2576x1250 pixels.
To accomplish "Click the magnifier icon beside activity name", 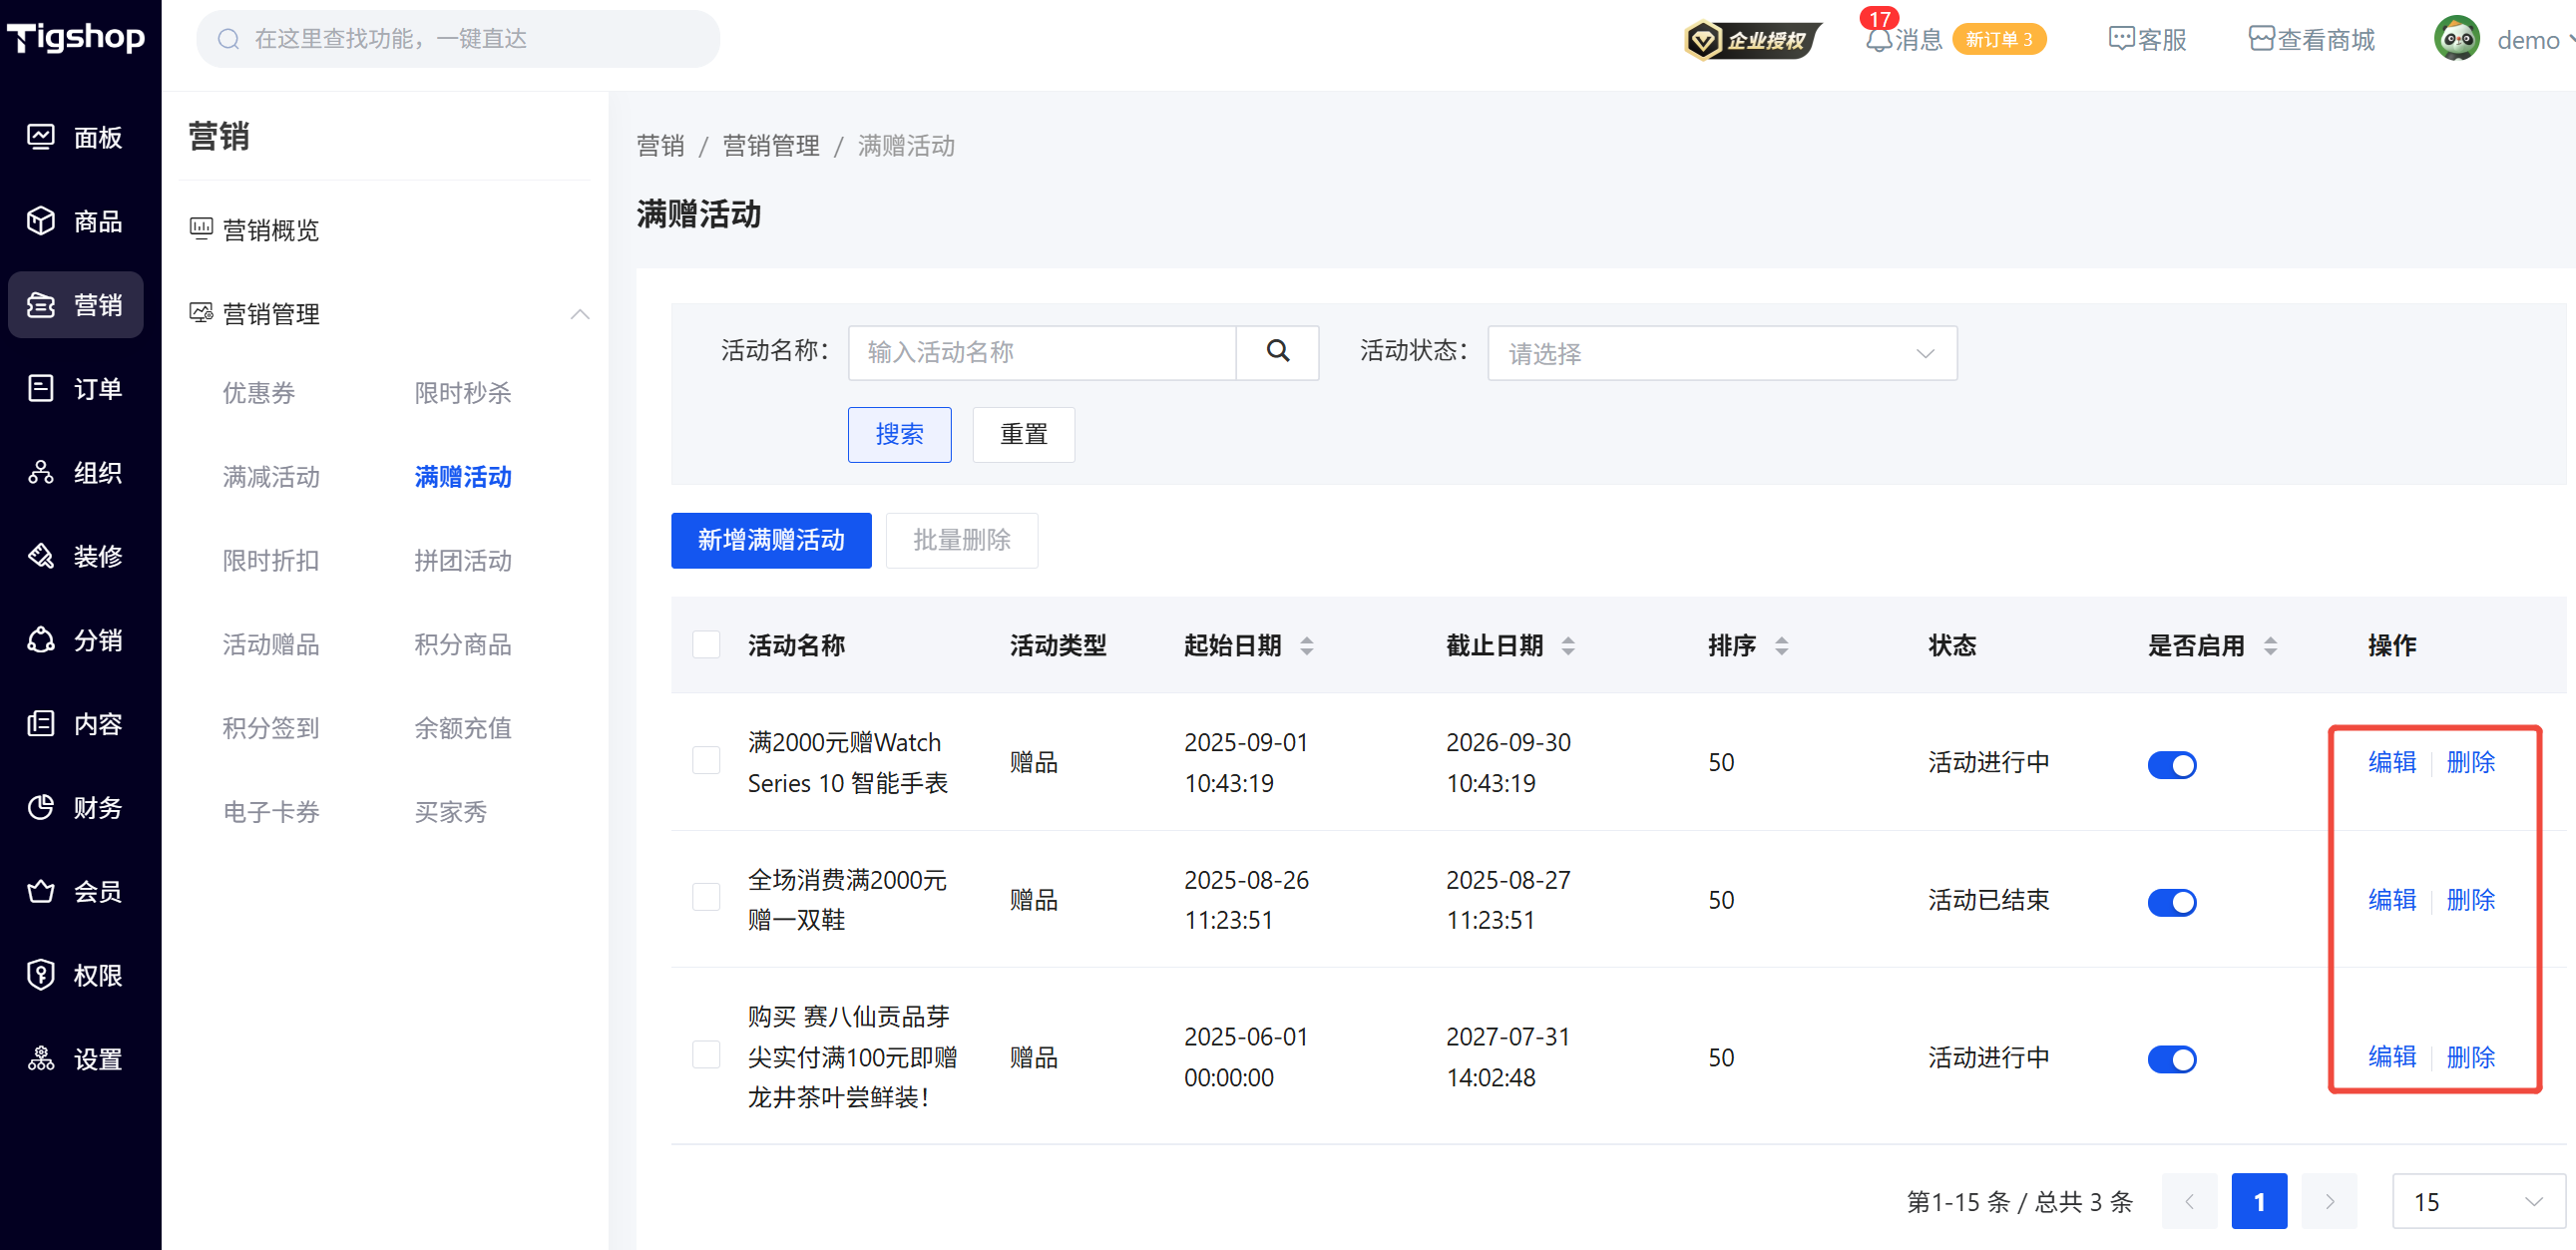I will pyautogui.click(x=1277, y=352).
